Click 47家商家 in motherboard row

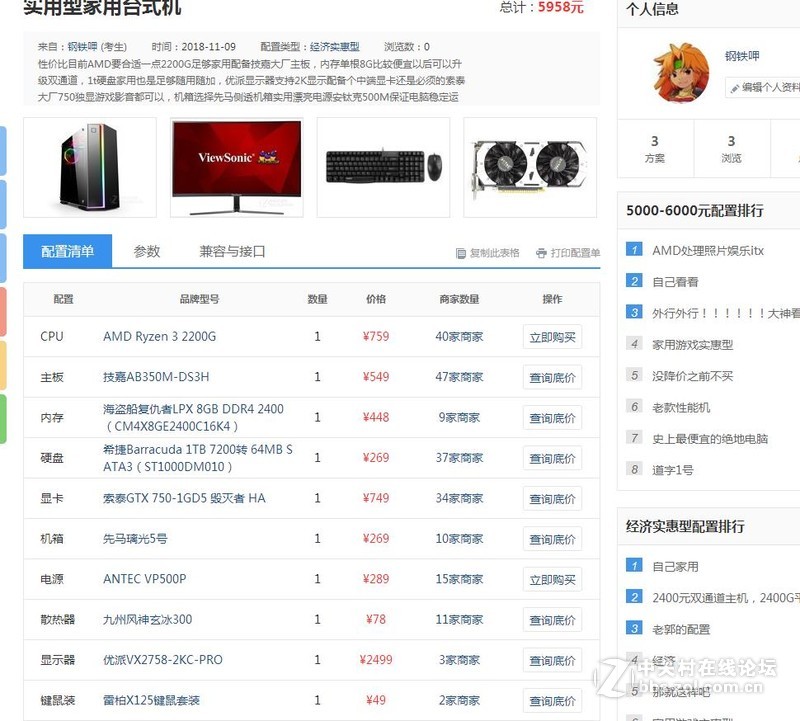pyautogui.click(x=459, y=377)
